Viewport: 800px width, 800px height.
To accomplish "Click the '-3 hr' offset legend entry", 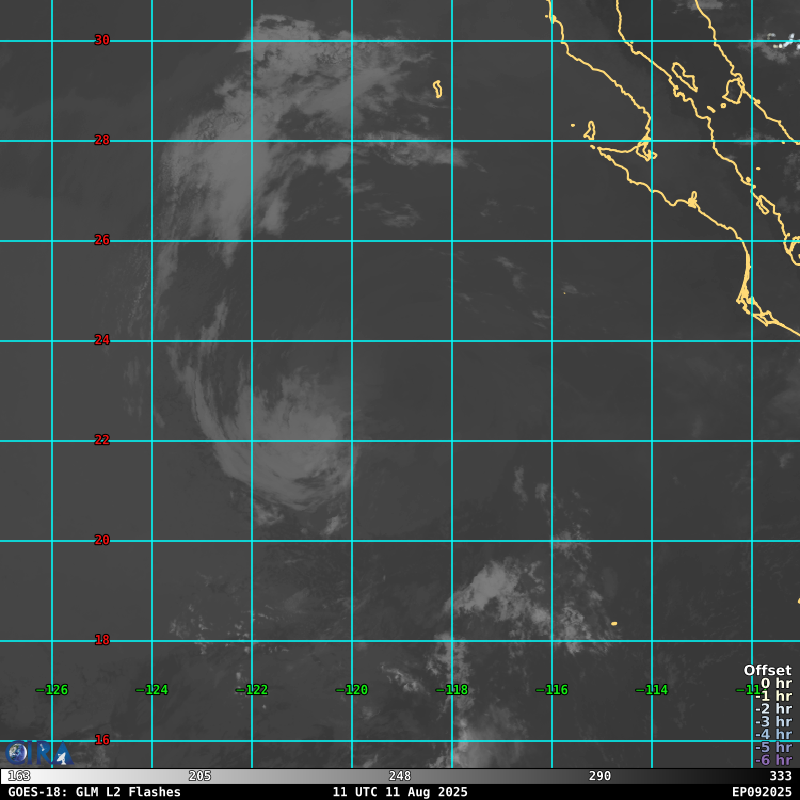I will (x=774, y=721).
